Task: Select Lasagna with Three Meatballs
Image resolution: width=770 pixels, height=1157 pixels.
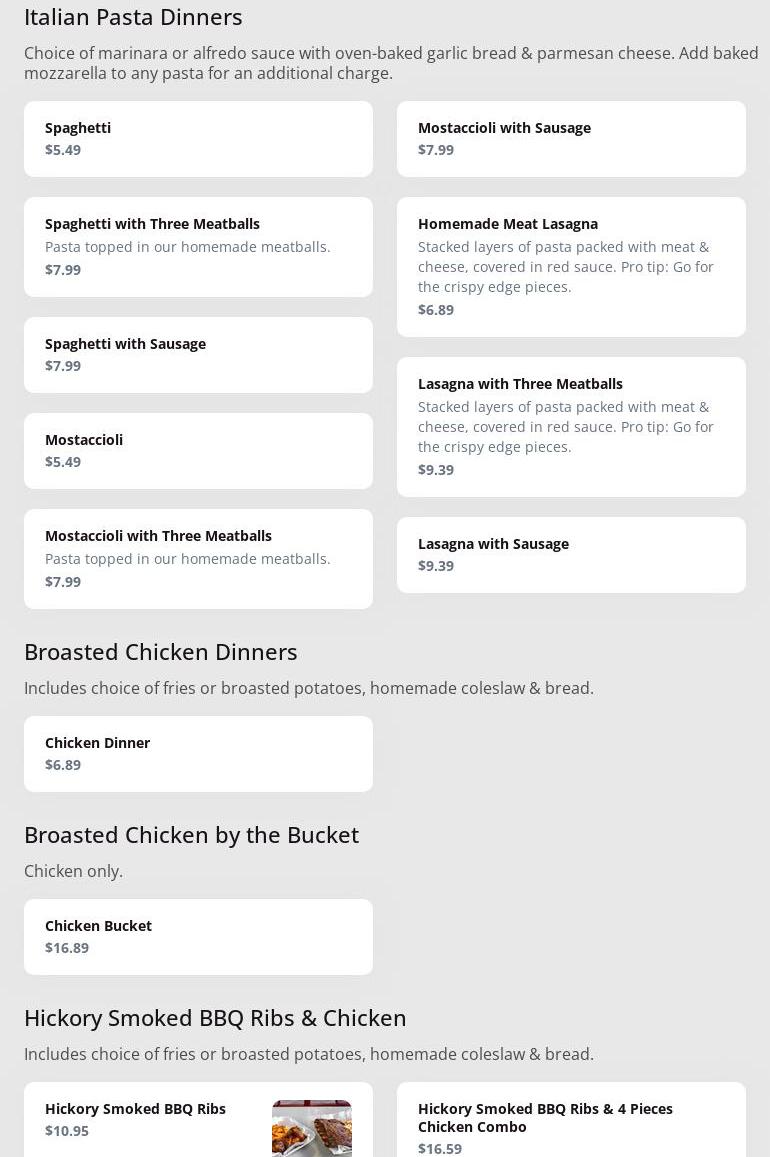Action: 571,426
